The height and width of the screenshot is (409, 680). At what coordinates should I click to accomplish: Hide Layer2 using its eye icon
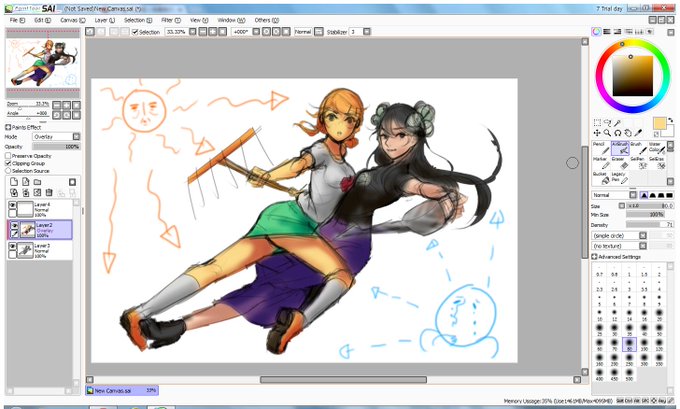pyautogui.click(x=14, y=226)
